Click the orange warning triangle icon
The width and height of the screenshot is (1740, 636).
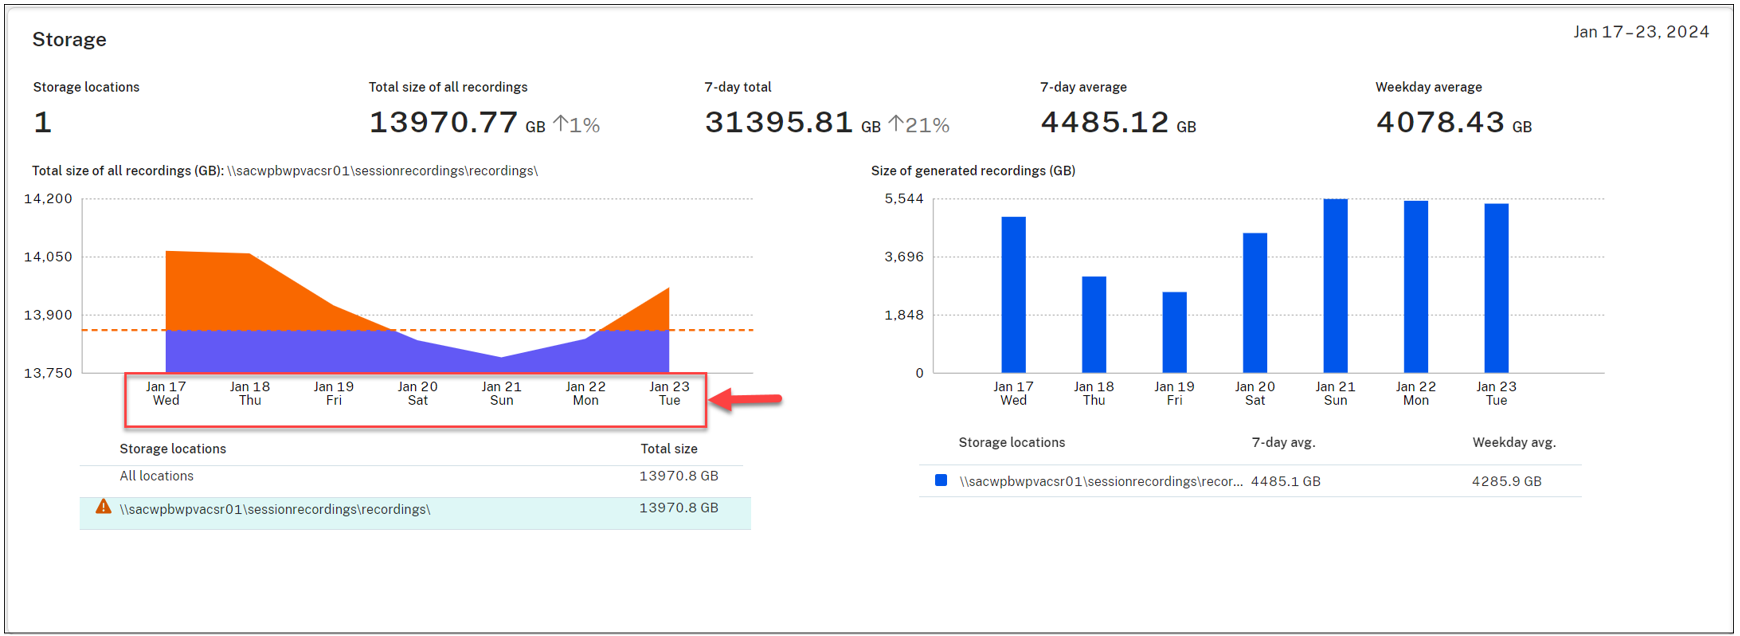(x=103, y=507)
